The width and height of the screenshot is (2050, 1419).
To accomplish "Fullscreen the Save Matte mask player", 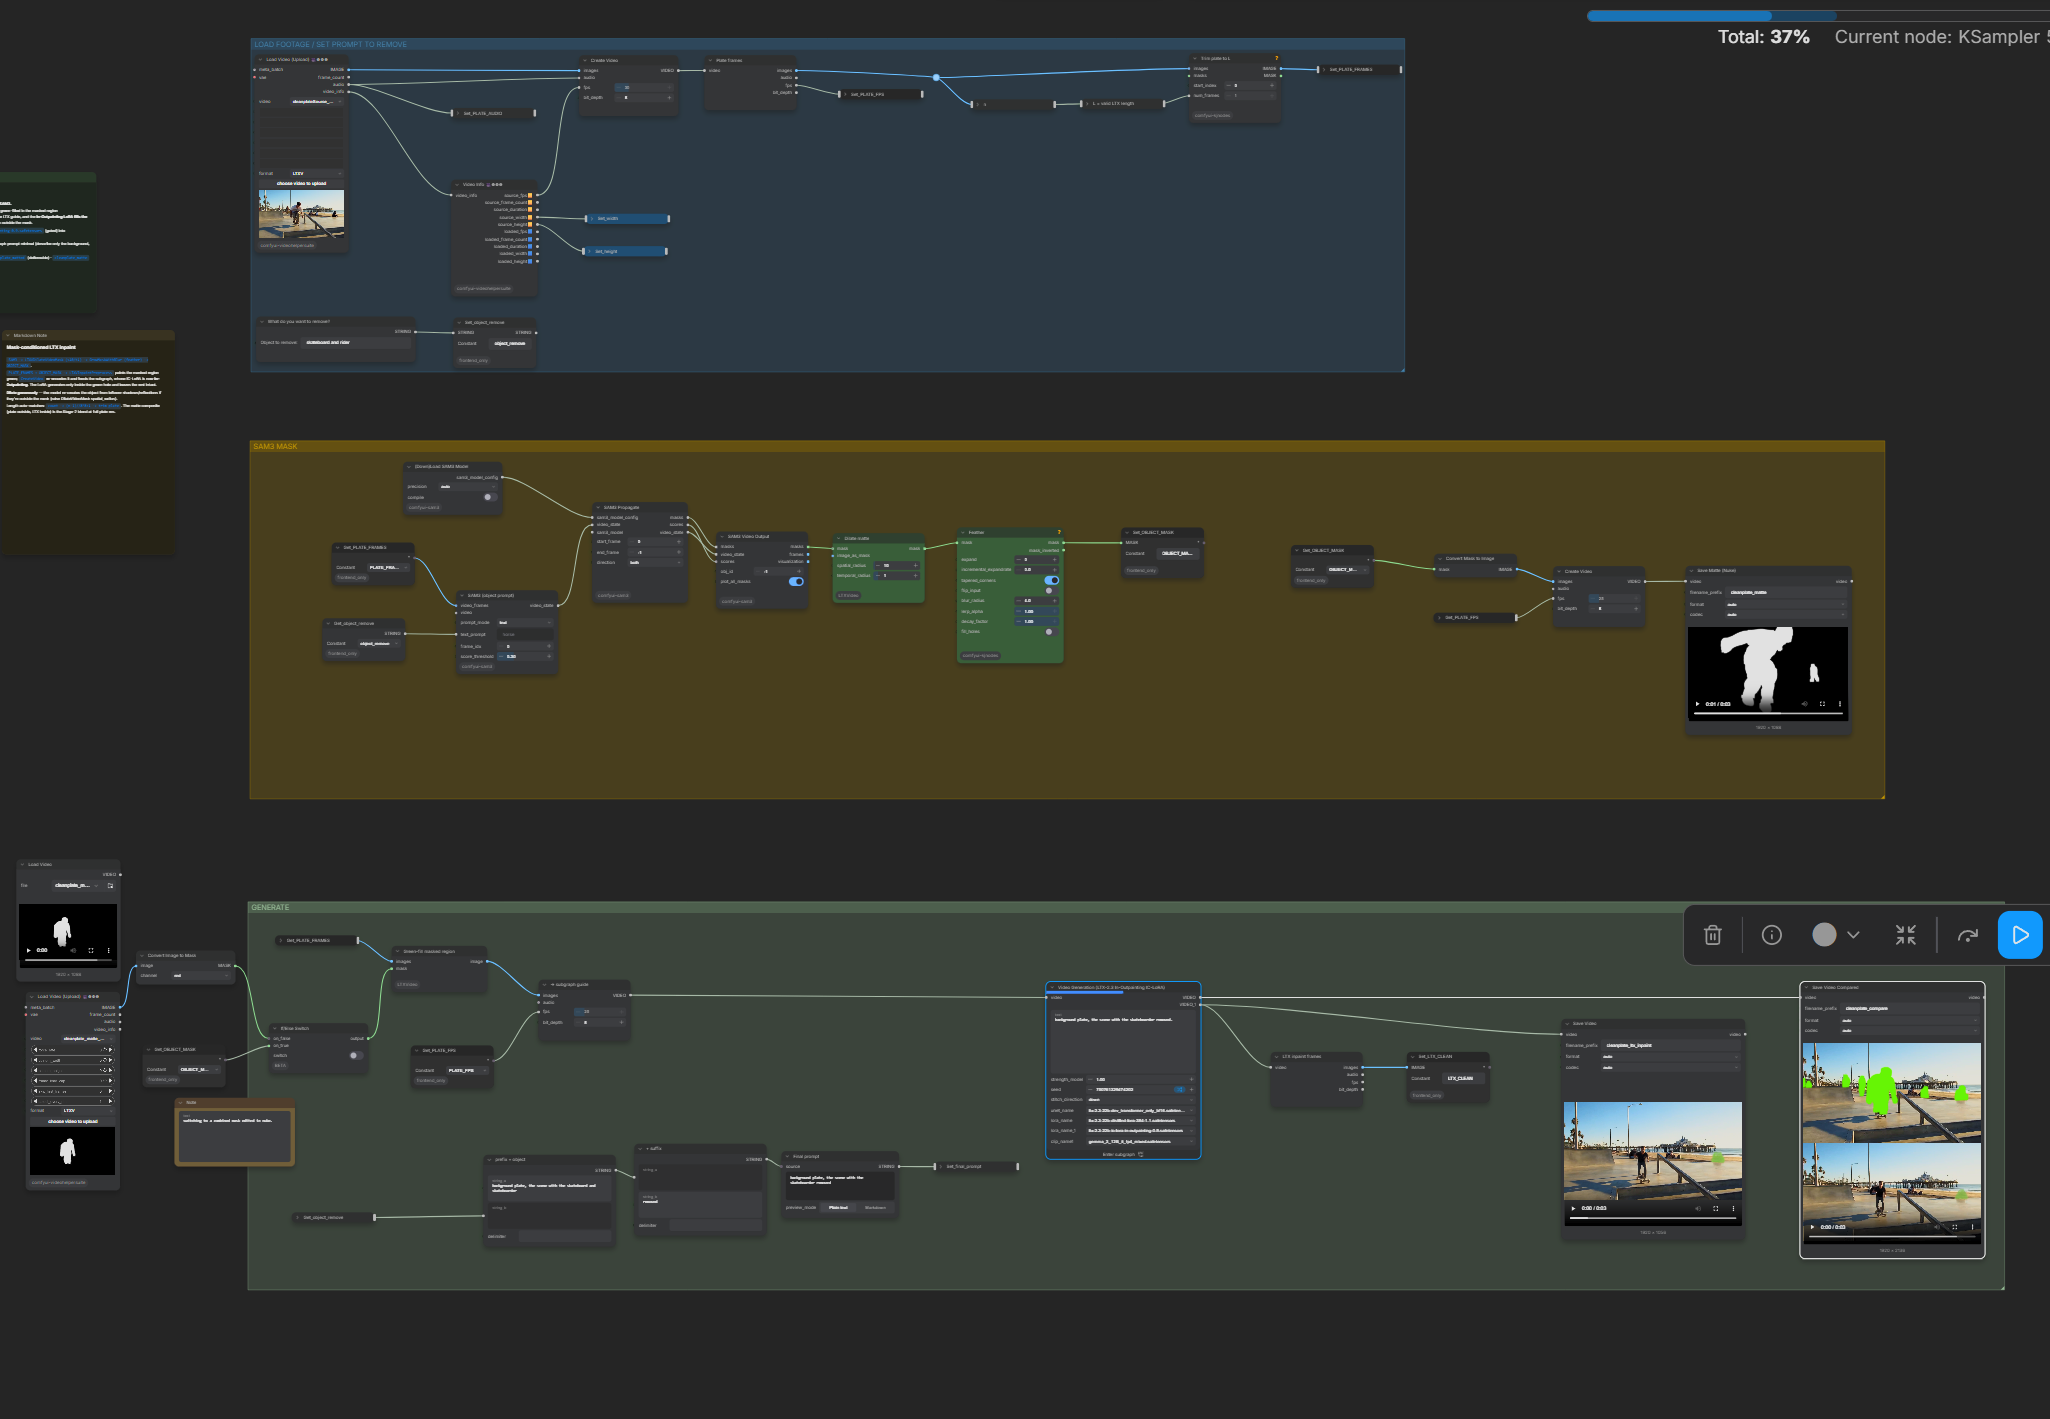I will click(x=1822, y=704).
